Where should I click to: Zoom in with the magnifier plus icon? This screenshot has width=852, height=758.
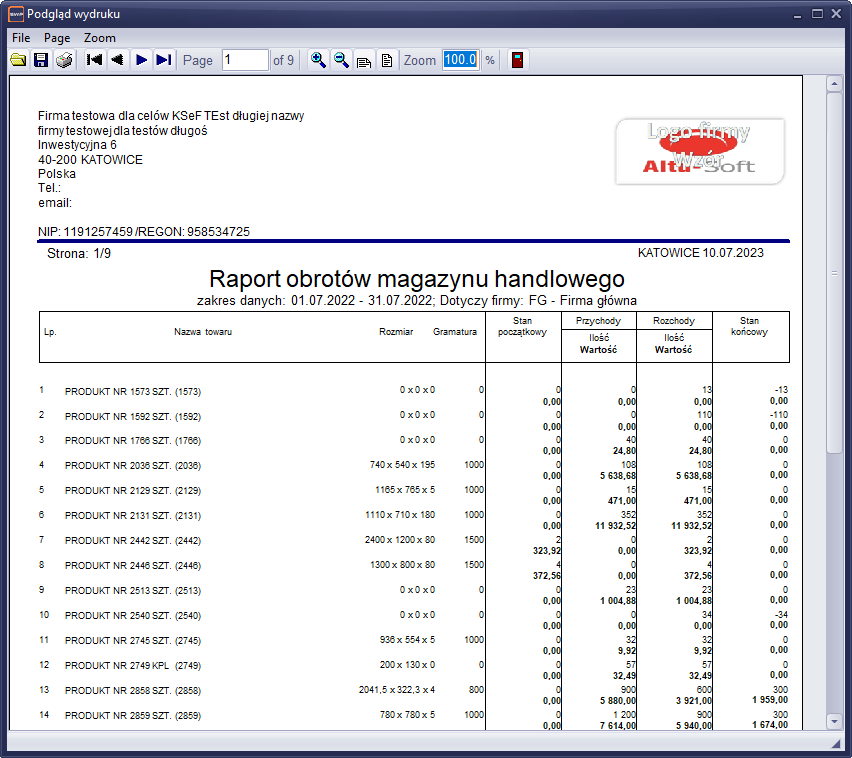tap(318, 60)
